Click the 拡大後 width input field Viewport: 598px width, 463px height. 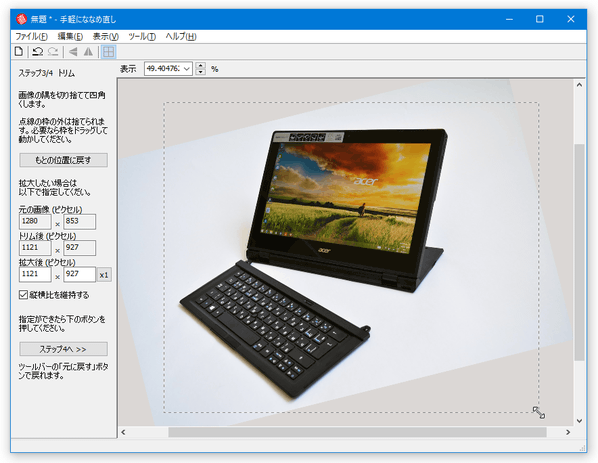35,274
